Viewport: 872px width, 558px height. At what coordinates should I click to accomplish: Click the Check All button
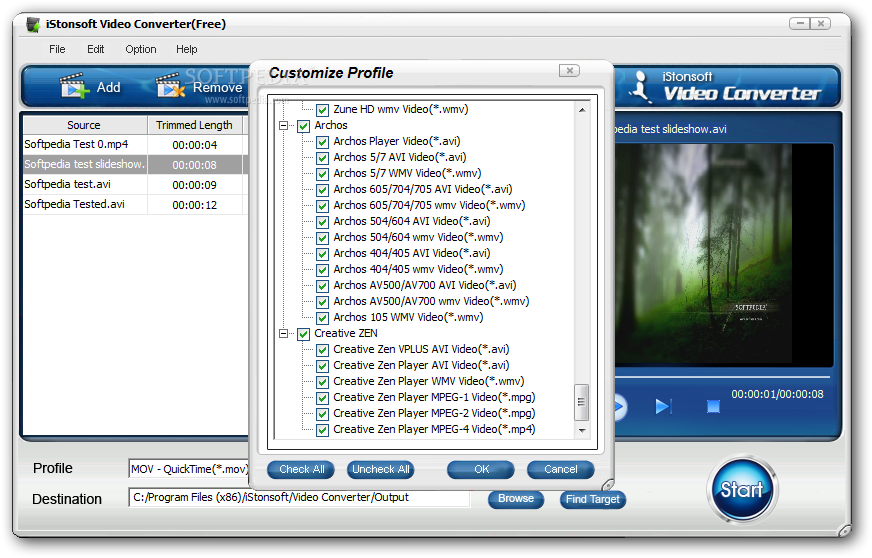[301, 470]
